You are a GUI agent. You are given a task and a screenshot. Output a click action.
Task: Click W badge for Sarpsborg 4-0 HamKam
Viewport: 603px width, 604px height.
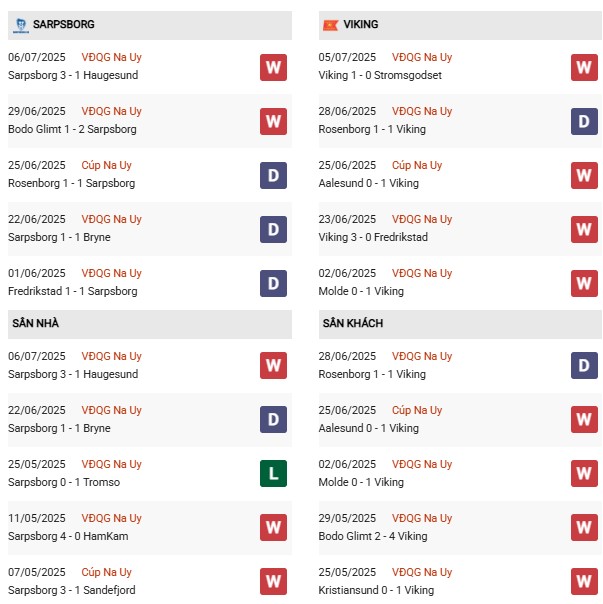[x=273, y=528]
